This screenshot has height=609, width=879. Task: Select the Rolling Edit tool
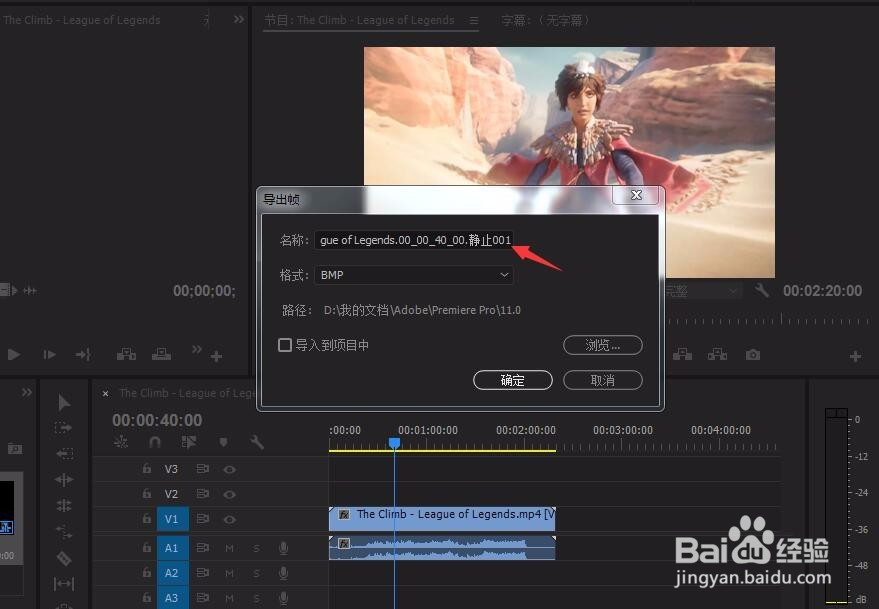click(x=64, y=505)
